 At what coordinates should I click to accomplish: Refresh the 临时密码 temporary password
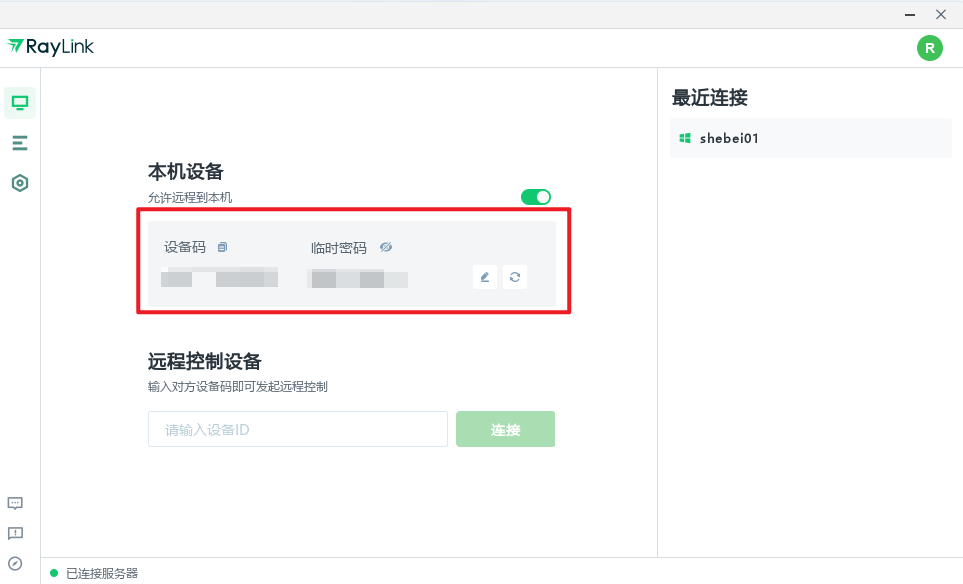point(515,277)
